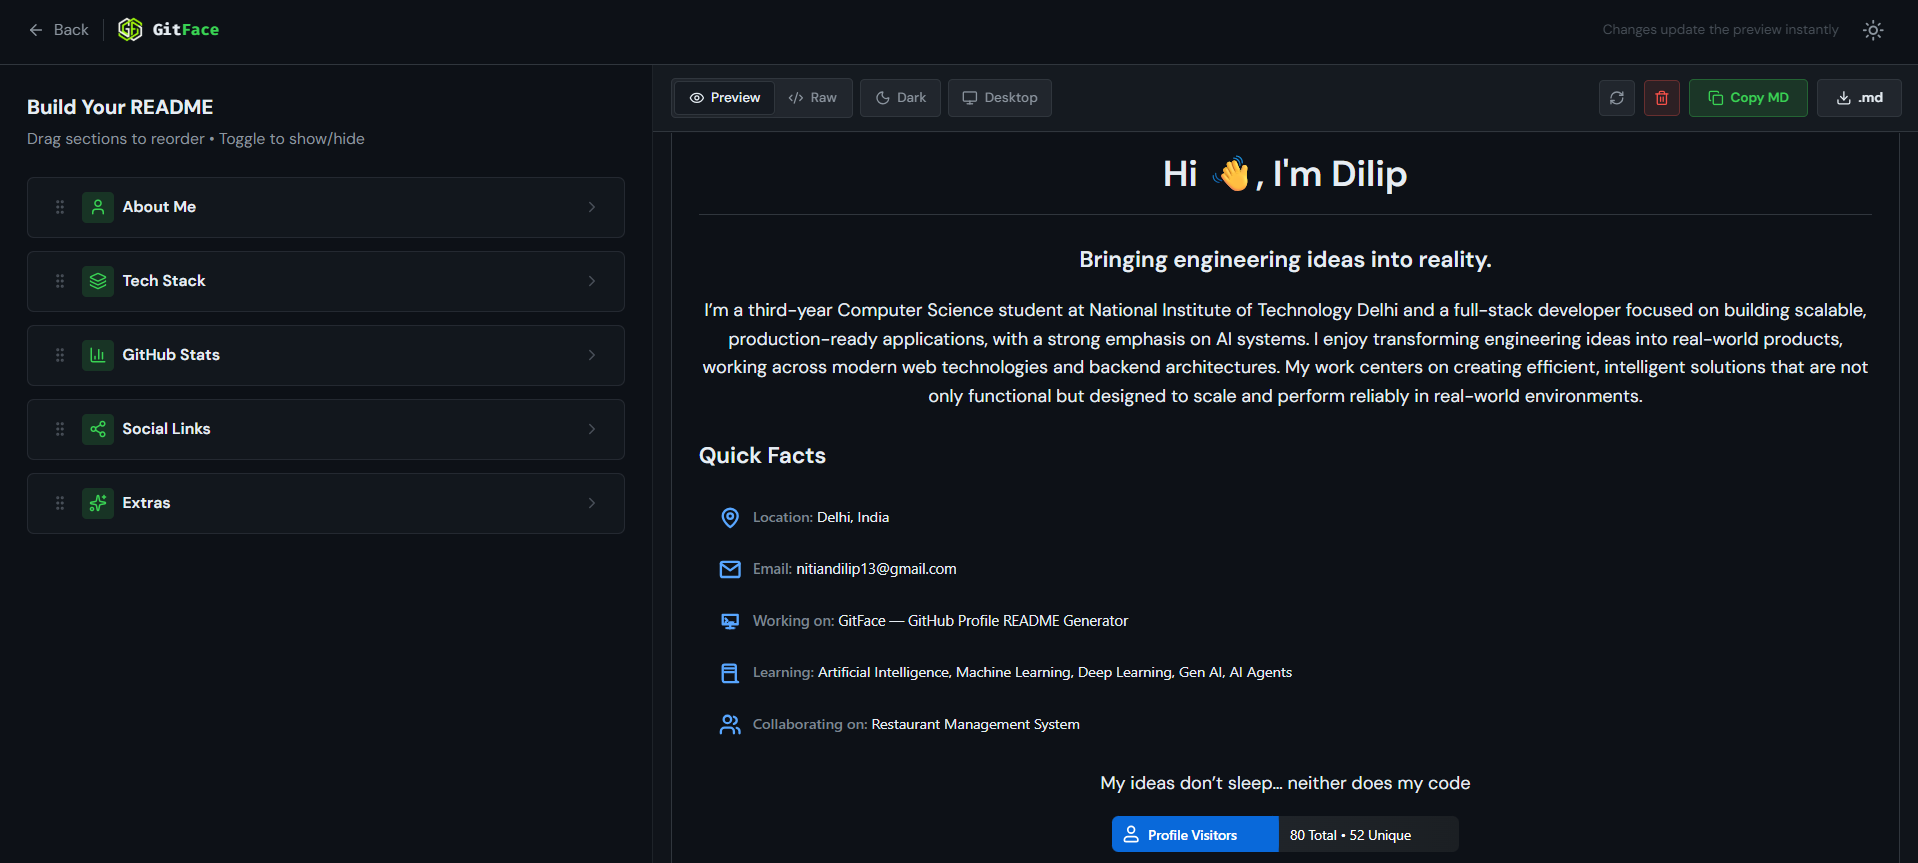1918x863 pixels.
Task: Toggle the light theme sun icon
Action: coord(1873,30)
